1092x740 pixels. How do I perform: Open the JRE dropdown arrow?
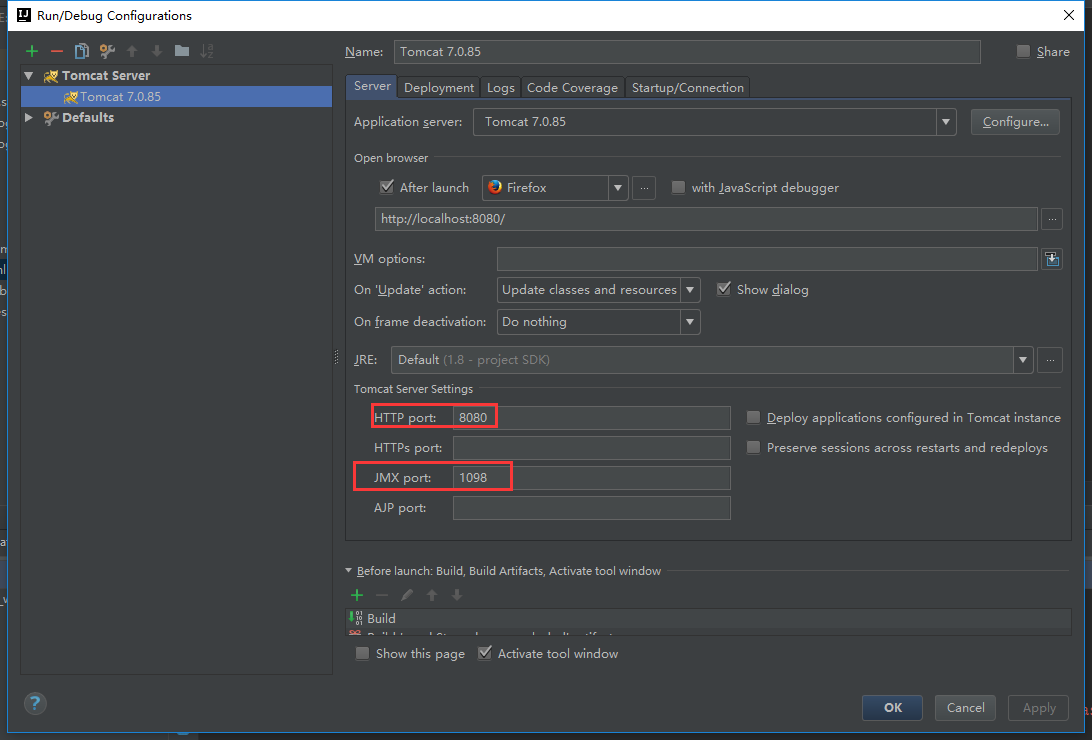(1023, 360)
